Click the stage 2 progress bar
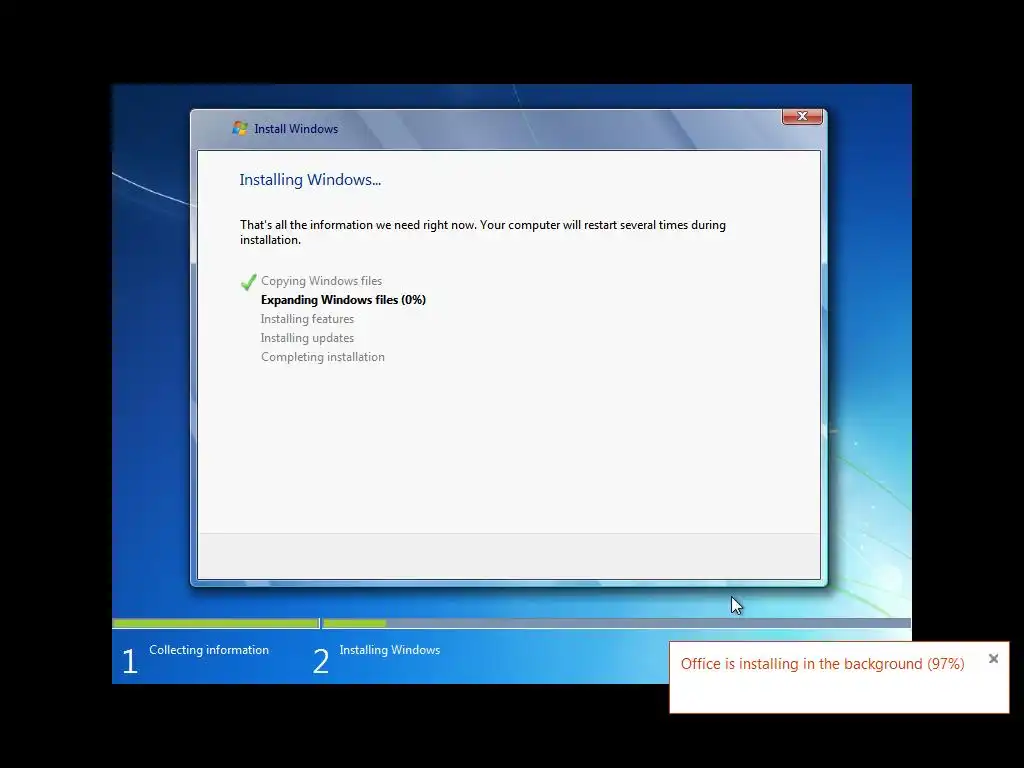Viewport: 1024px width, 768px height. coord(616,624)
